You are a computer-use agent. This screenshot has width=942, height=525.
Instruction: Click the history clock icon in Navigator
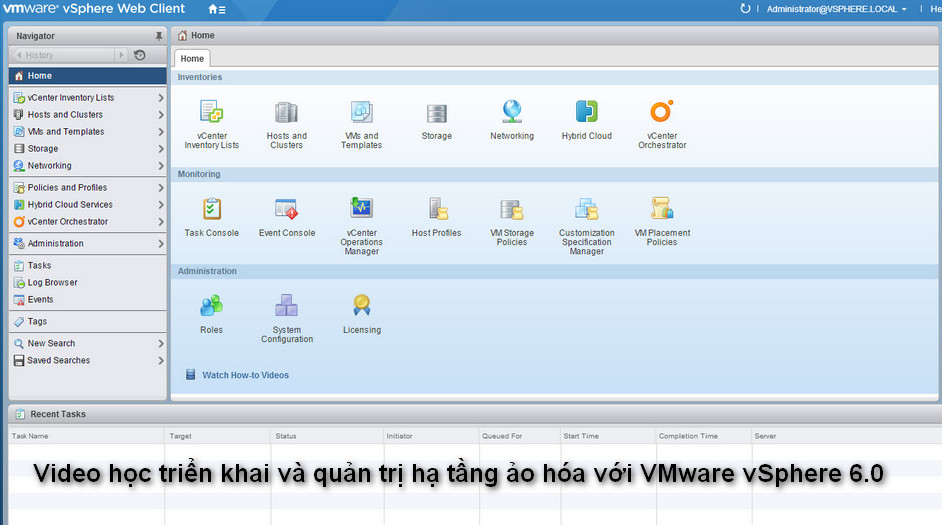point(140,55)
